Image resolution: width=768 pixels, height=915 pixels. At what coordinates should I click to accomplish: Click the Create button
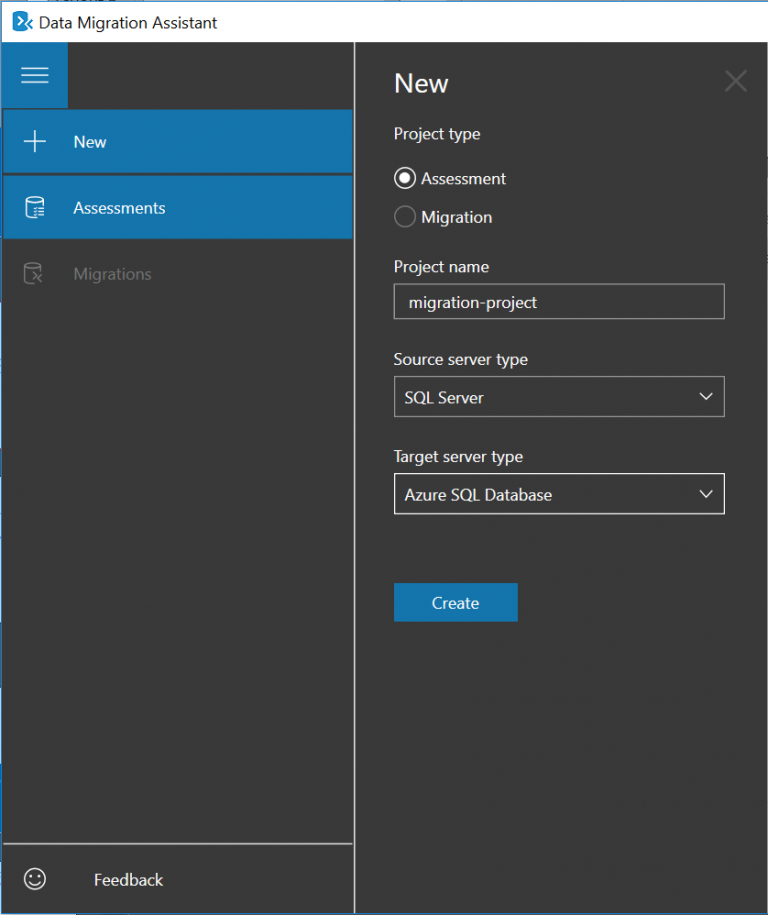(455, 602)
